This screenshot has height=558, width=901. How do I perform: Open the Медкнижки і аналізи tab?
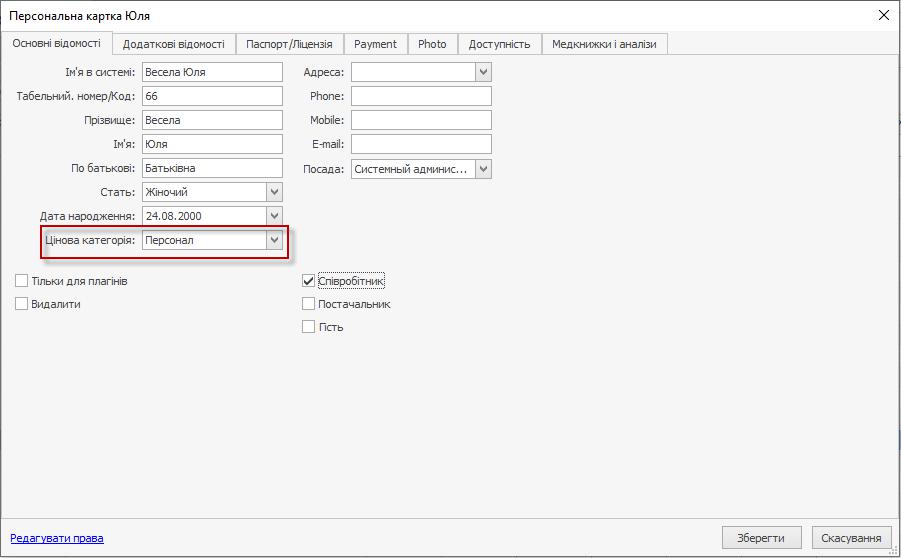604,44
